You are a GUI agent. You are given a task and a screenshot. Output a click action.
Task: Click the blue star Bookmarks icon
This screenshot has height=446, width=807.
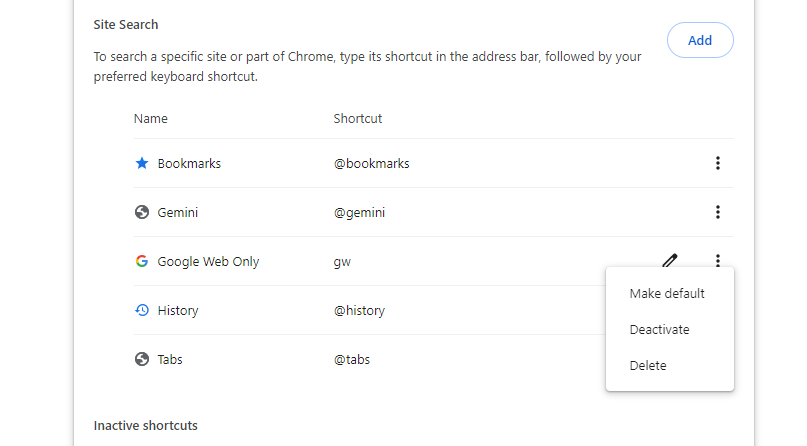tap(142, 163)
